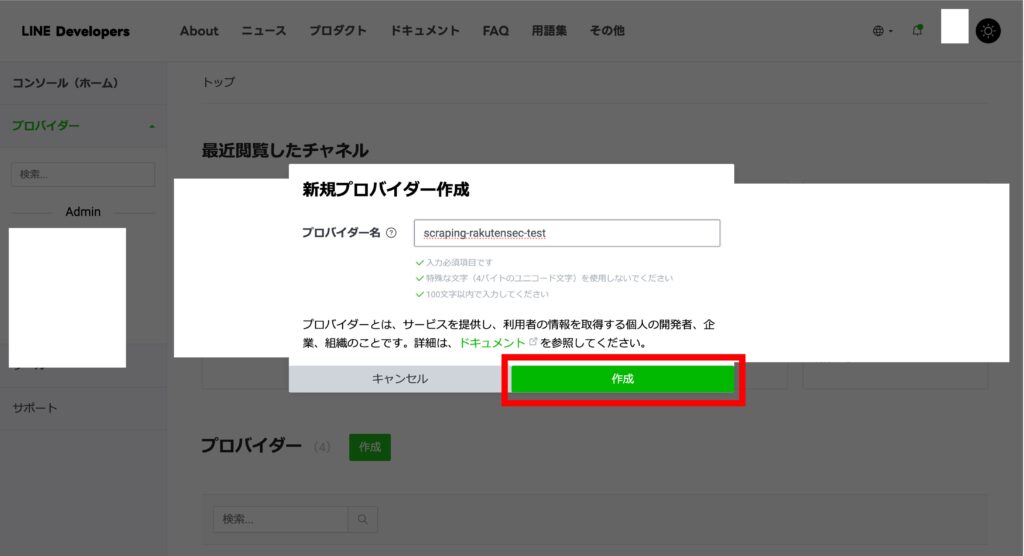Open the notifications bell icon

[x=918, y=30]
